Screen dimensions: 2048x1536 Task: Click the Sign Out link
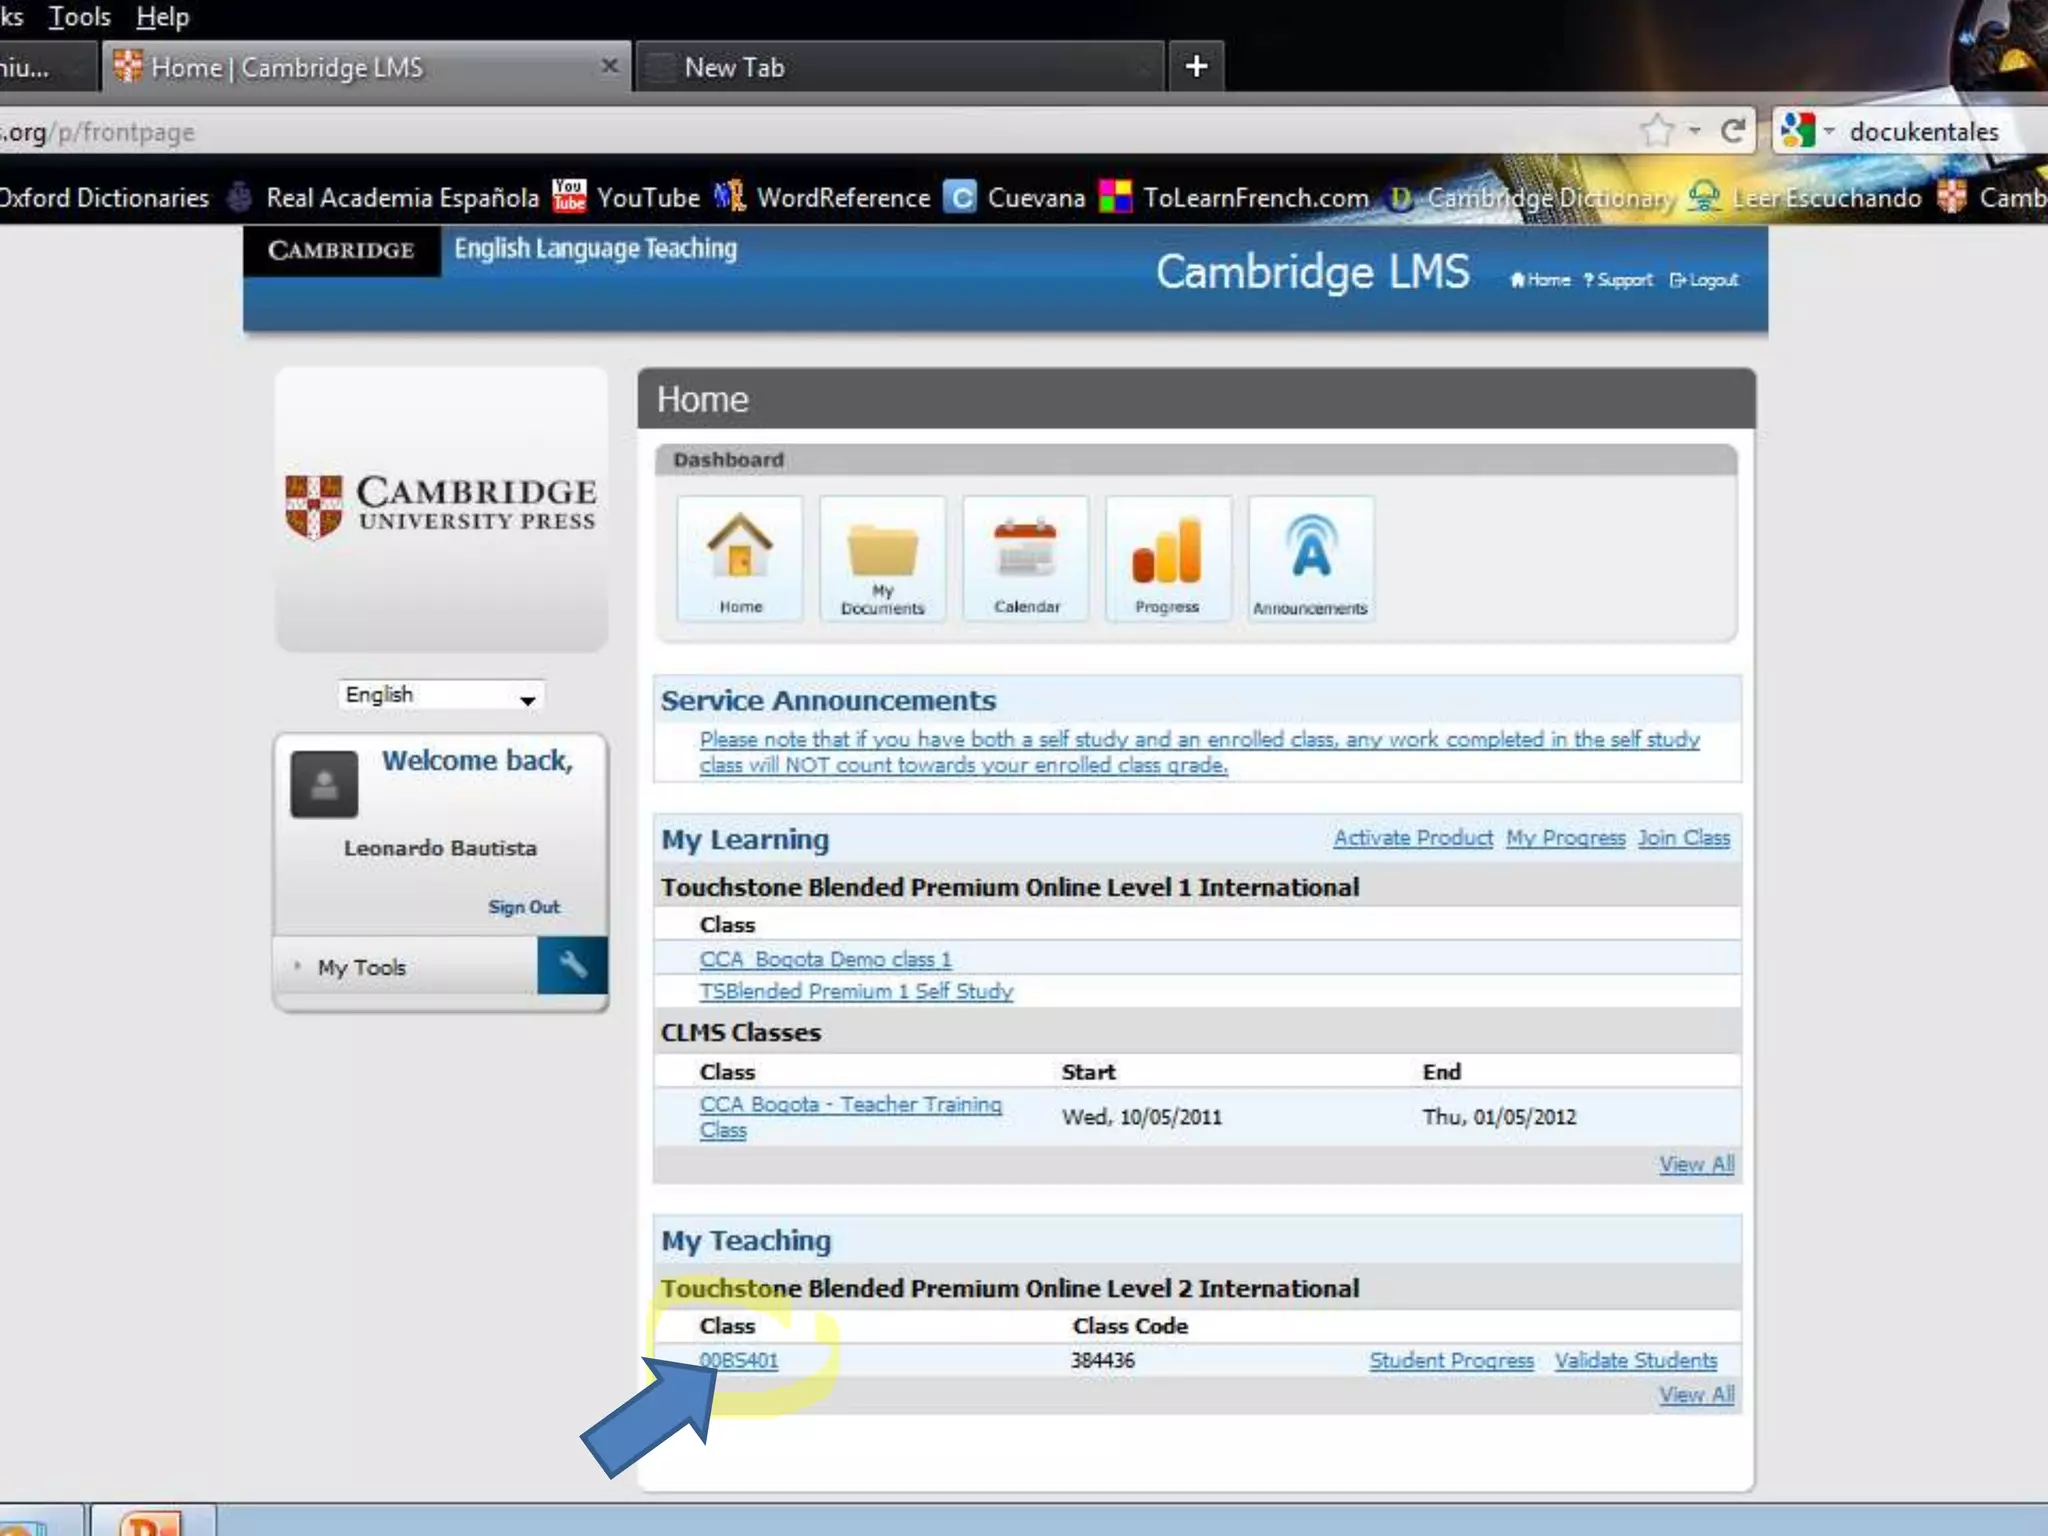pyautogui.click(x=524, y=907)
